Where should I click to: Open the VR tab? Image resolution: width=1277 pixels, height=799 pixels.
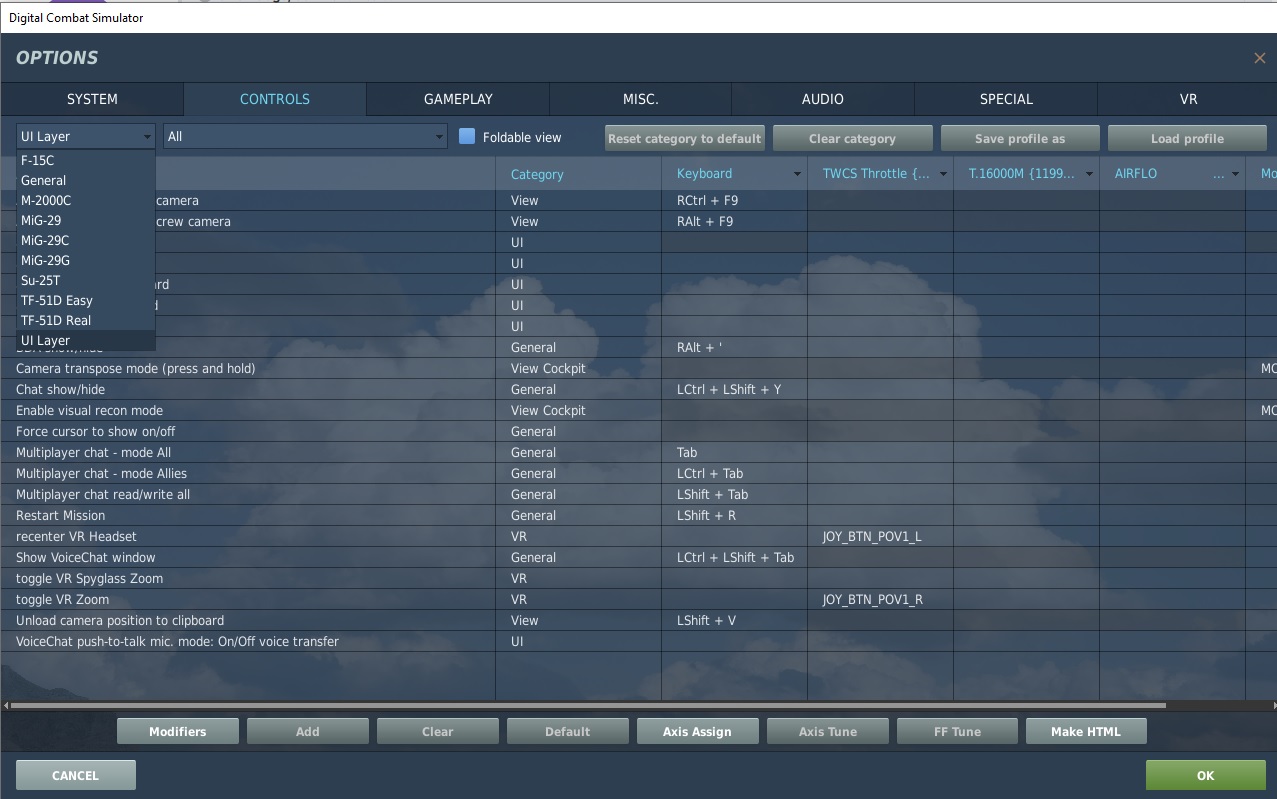(1188, 99)
